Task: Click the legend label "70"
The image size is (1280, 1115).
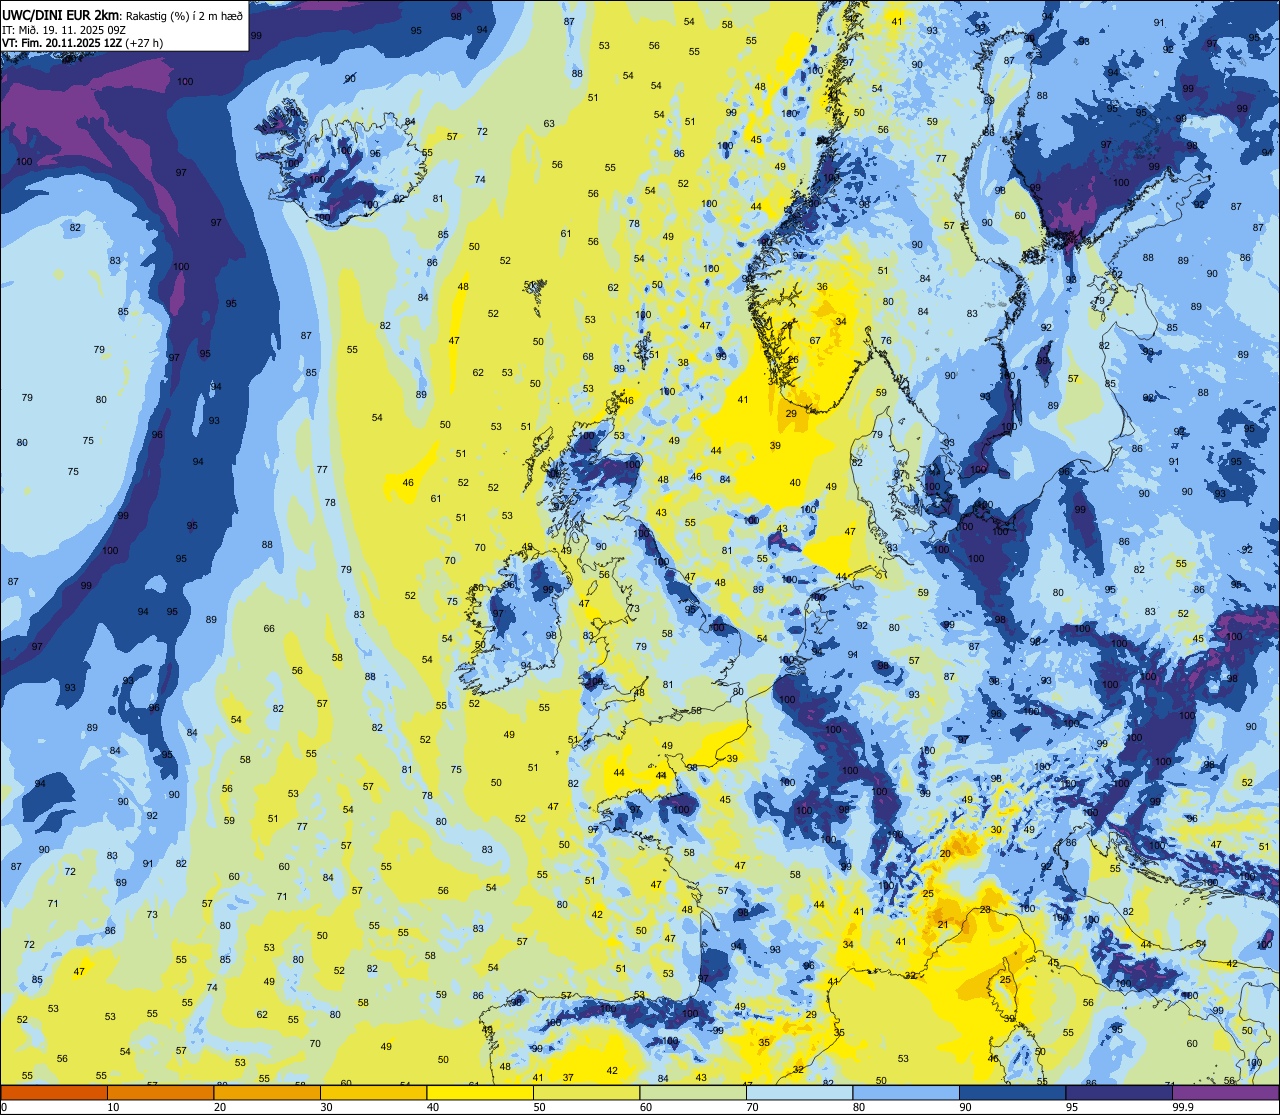Action: tap(752, 1107)
